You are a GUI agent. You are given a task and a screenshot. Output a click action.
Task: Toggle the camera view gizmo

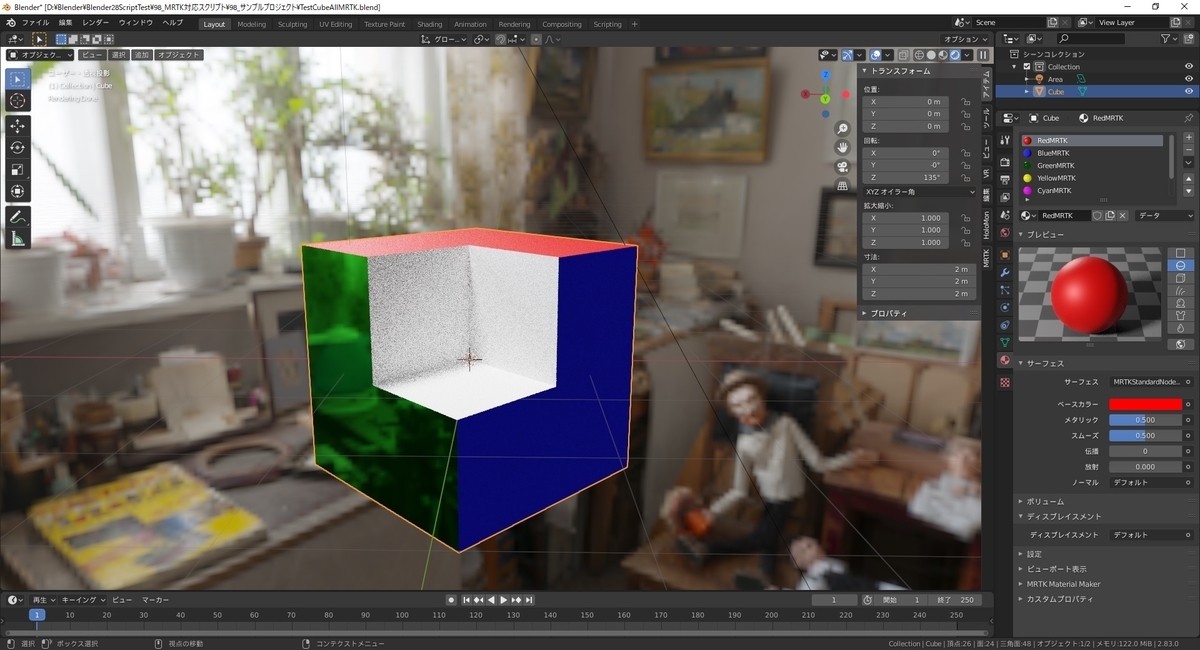tap(843, 166)
